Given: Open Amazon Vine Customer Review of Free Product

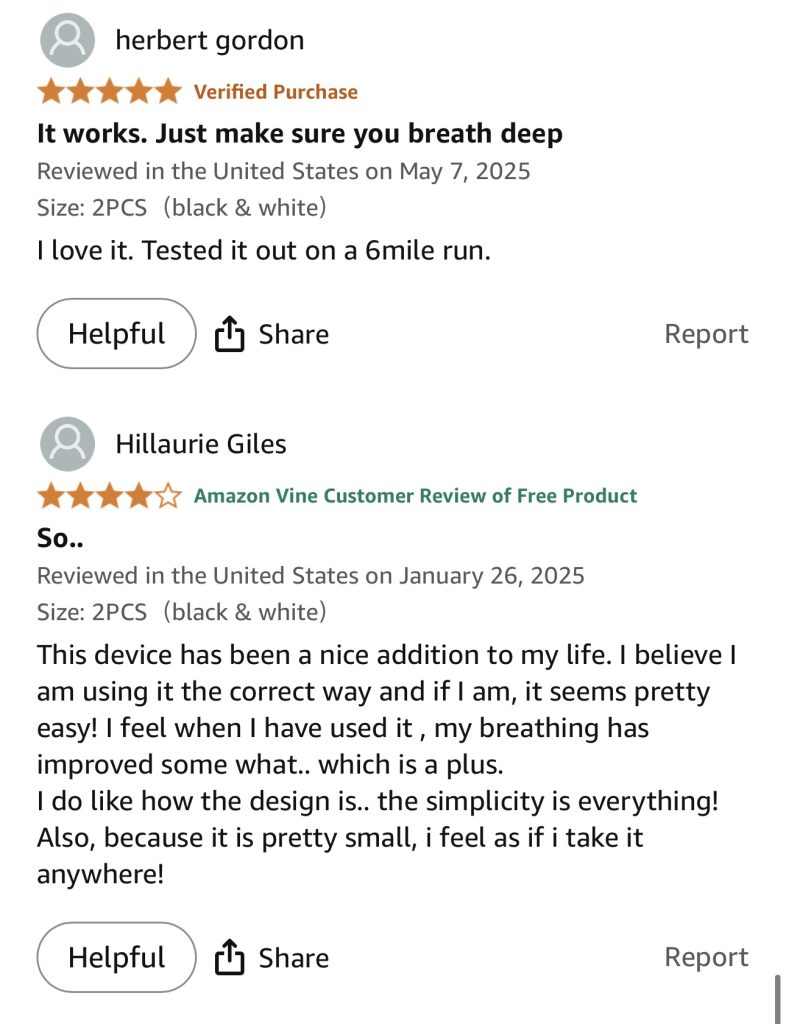Looking at the screenshot, I should pyautogui.click(x=415, y=496).
